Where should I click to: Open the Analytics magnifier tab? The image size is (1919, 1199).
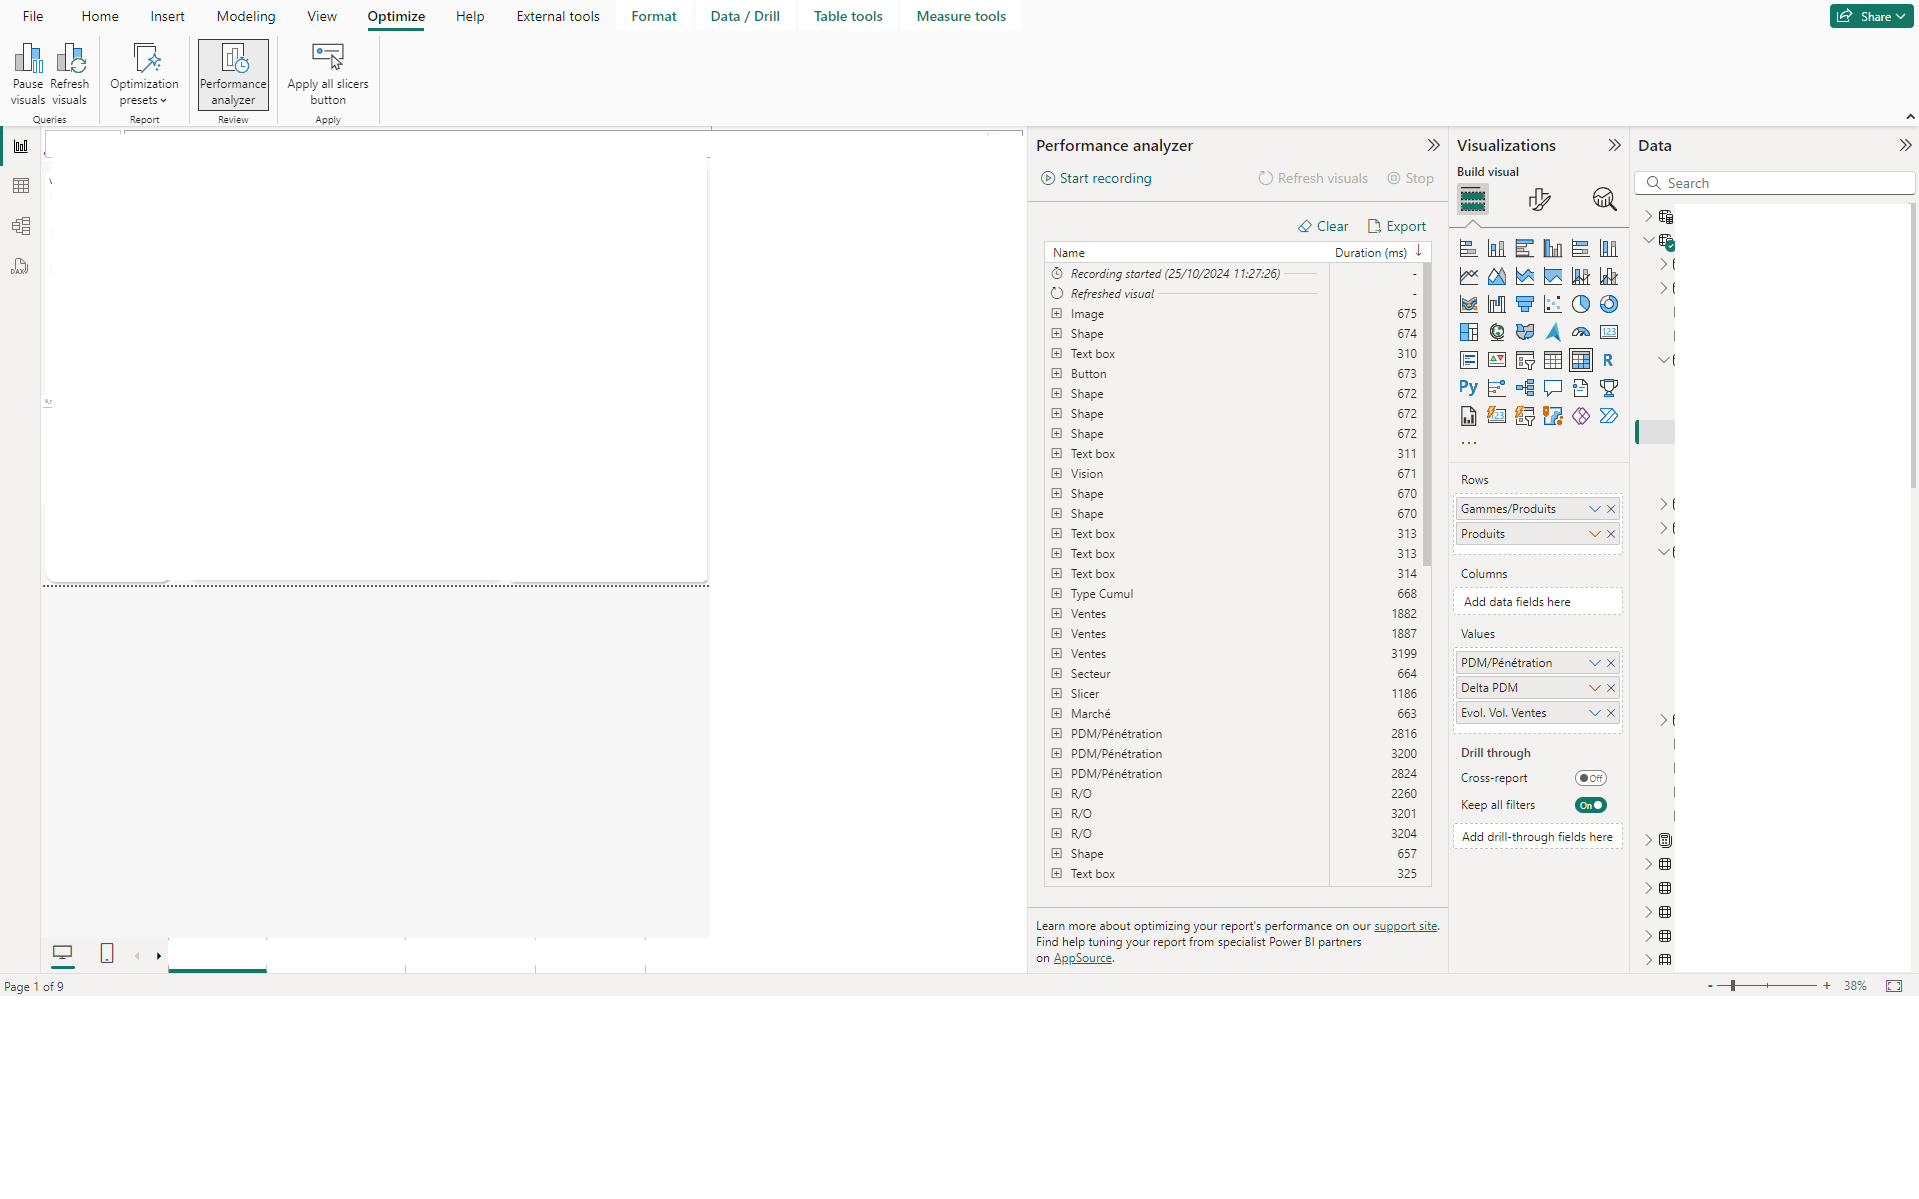pyautogui.click(x=1604, y=200)
